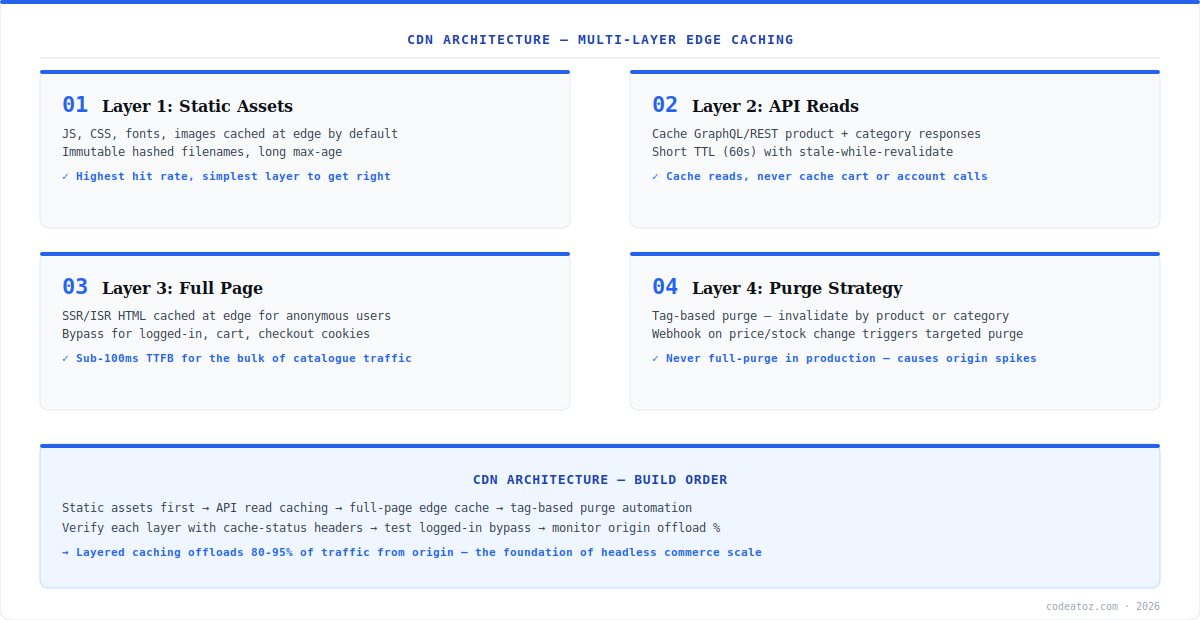Click the heading 'Layer 1: Static Assets'

click(197, 106)
